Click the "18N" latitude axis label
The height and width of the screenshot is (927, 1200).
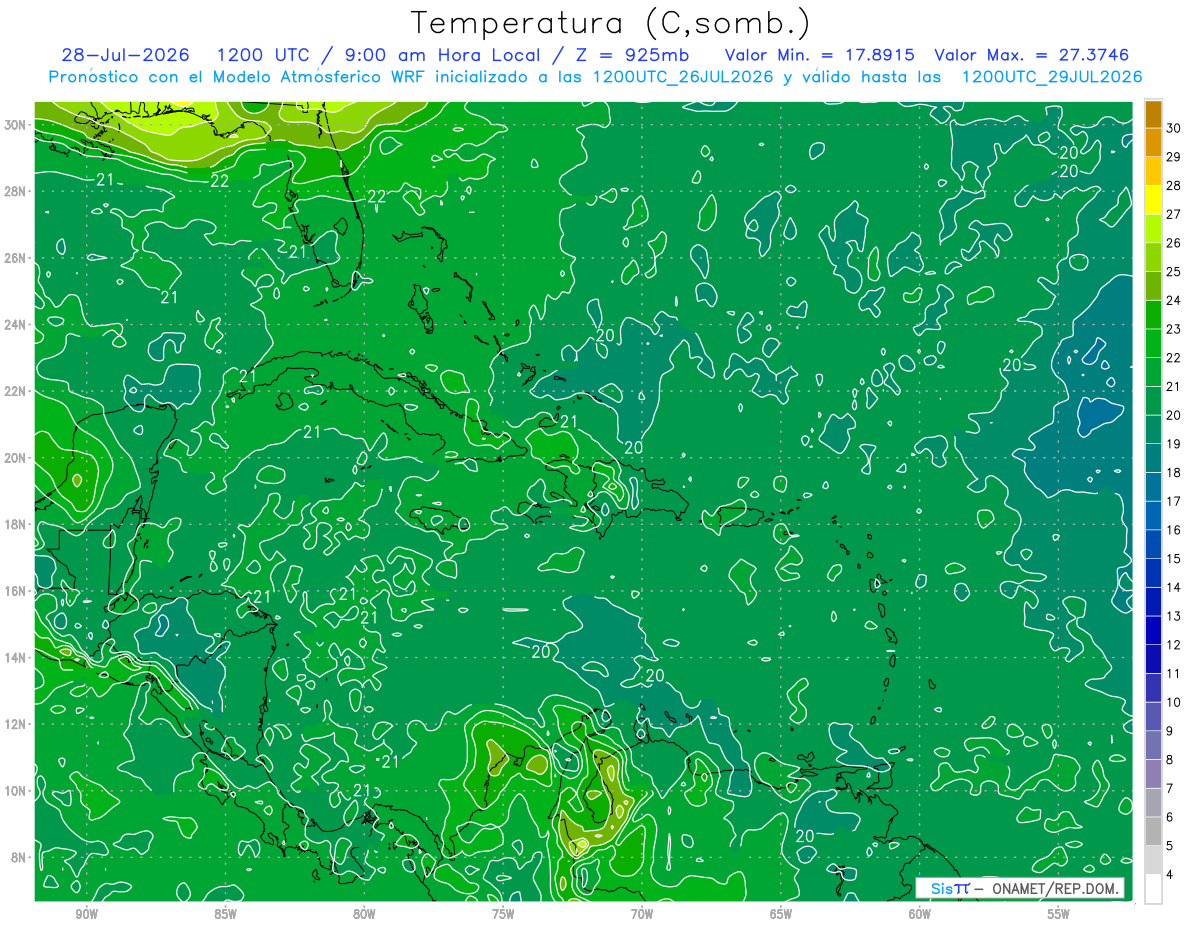pos(16,524)
